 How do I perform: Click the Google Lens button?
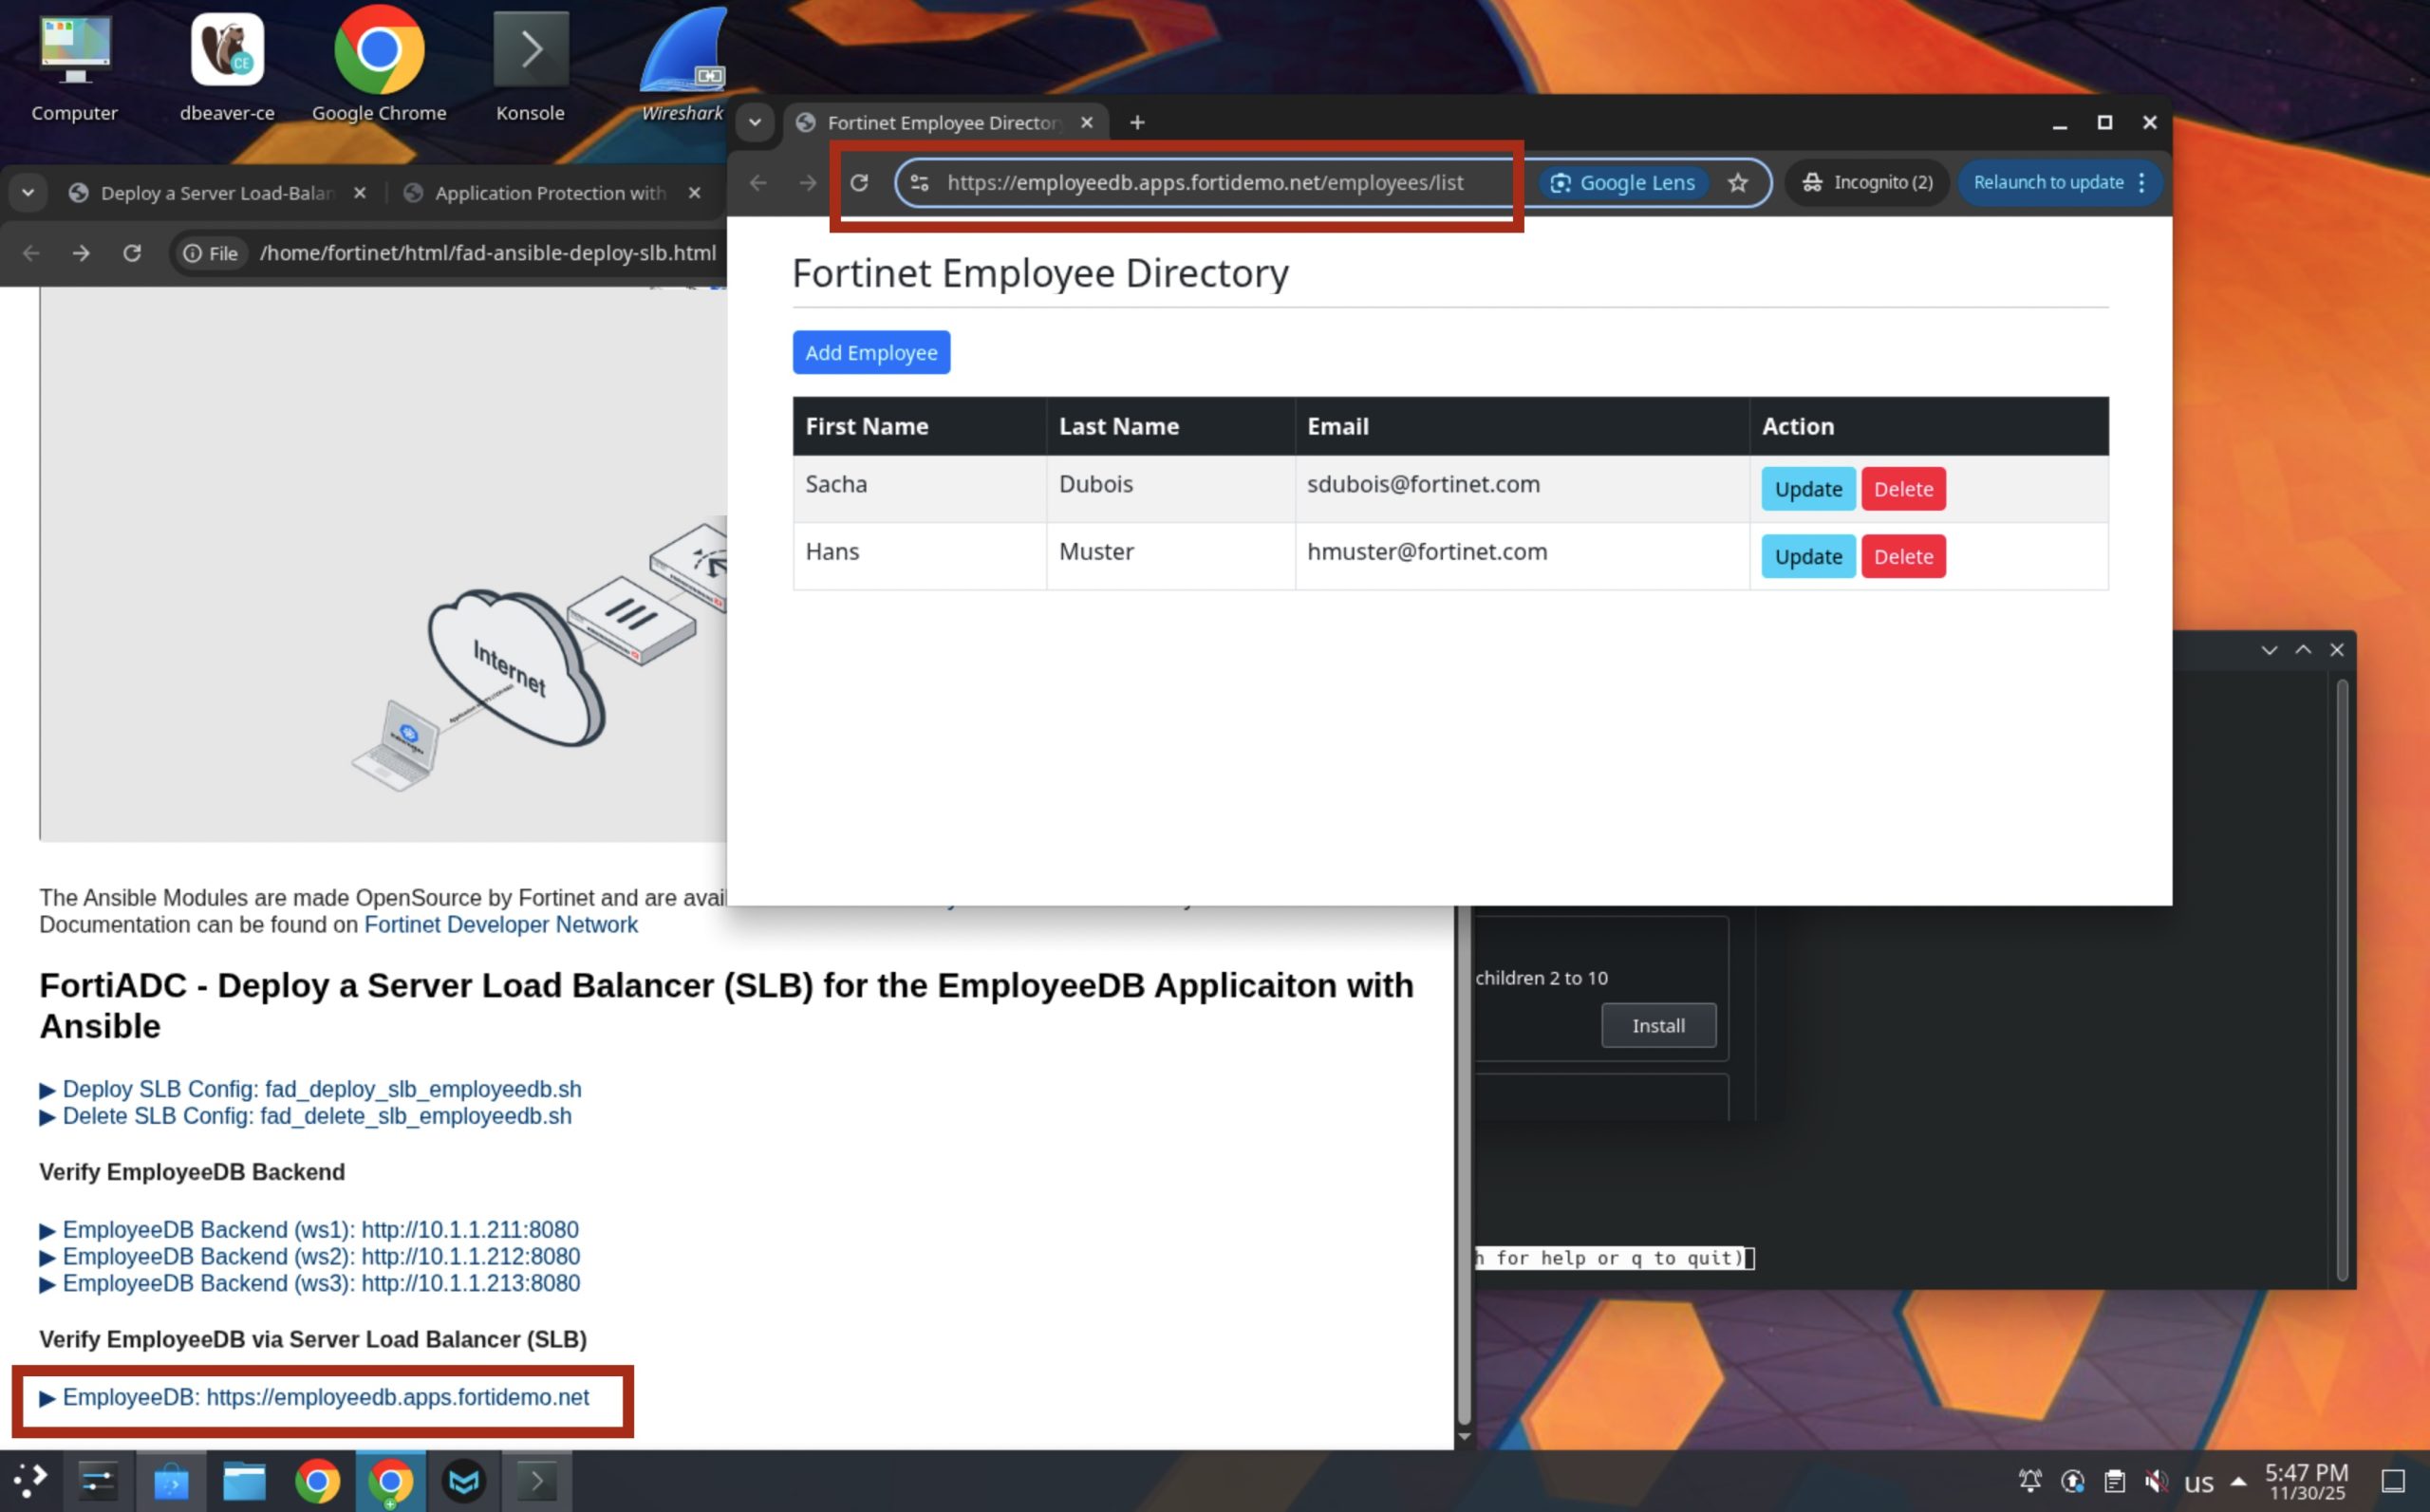pyautogui.click(x=1623, y=183)
